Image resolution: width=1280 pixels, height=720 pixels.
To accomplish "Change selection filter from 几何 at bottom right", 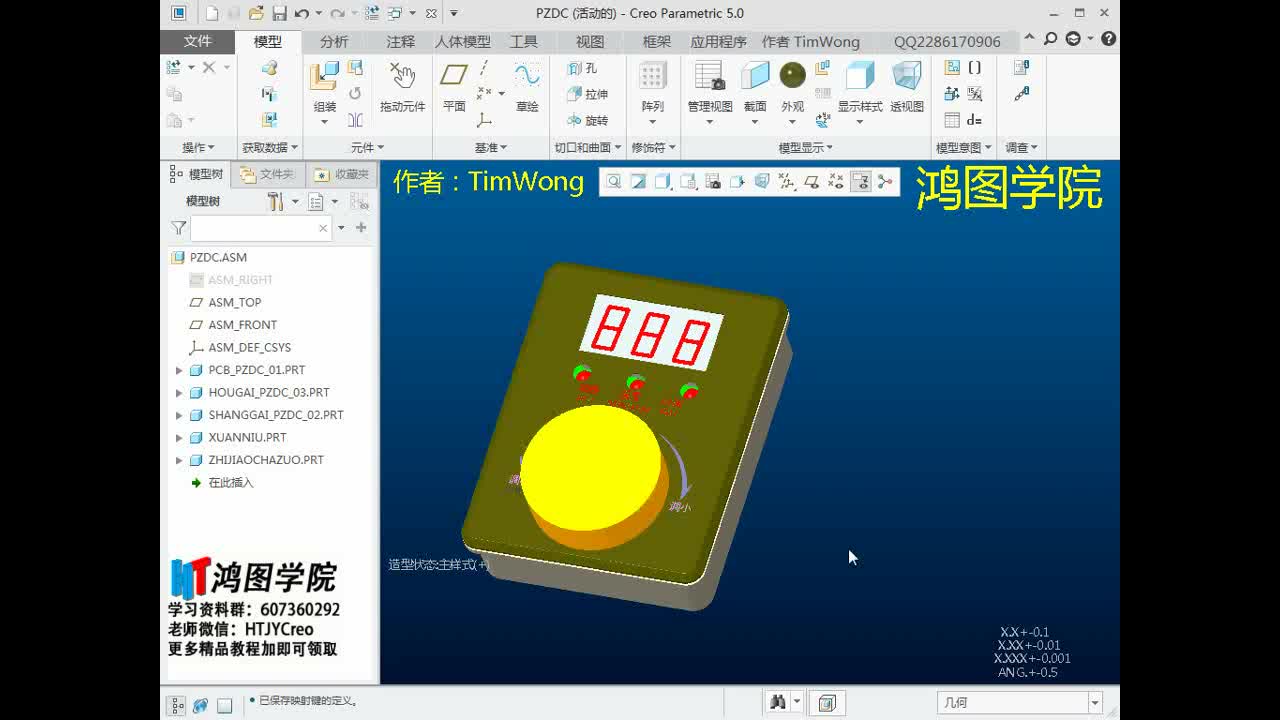I will pos(1095,701).
